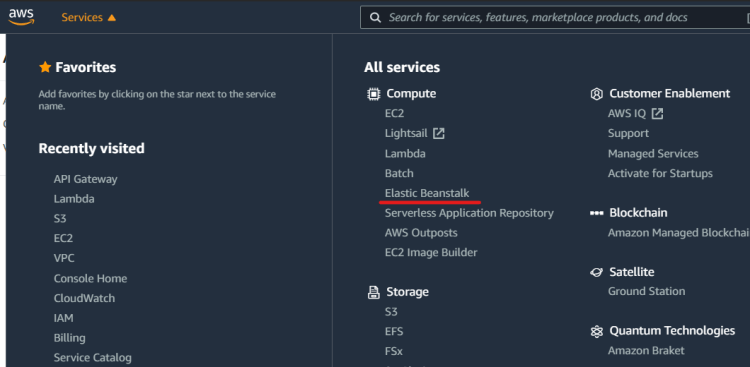
Task: Open FSx storage service
Action: click(394, 351)
